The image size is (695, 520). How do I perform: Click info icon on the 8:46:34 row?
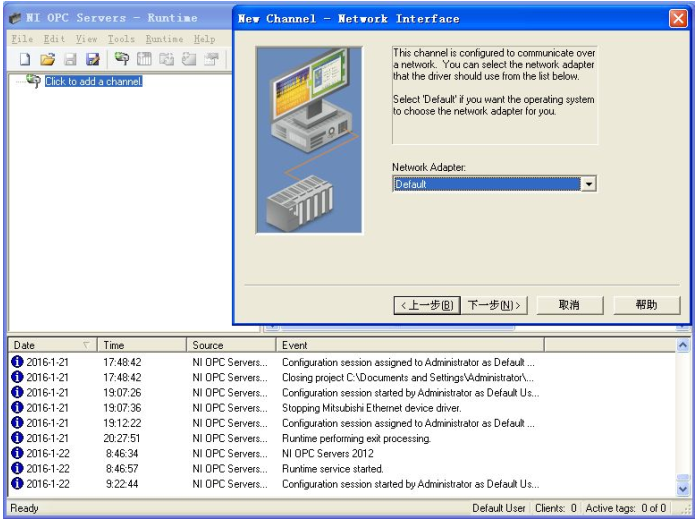17,453
